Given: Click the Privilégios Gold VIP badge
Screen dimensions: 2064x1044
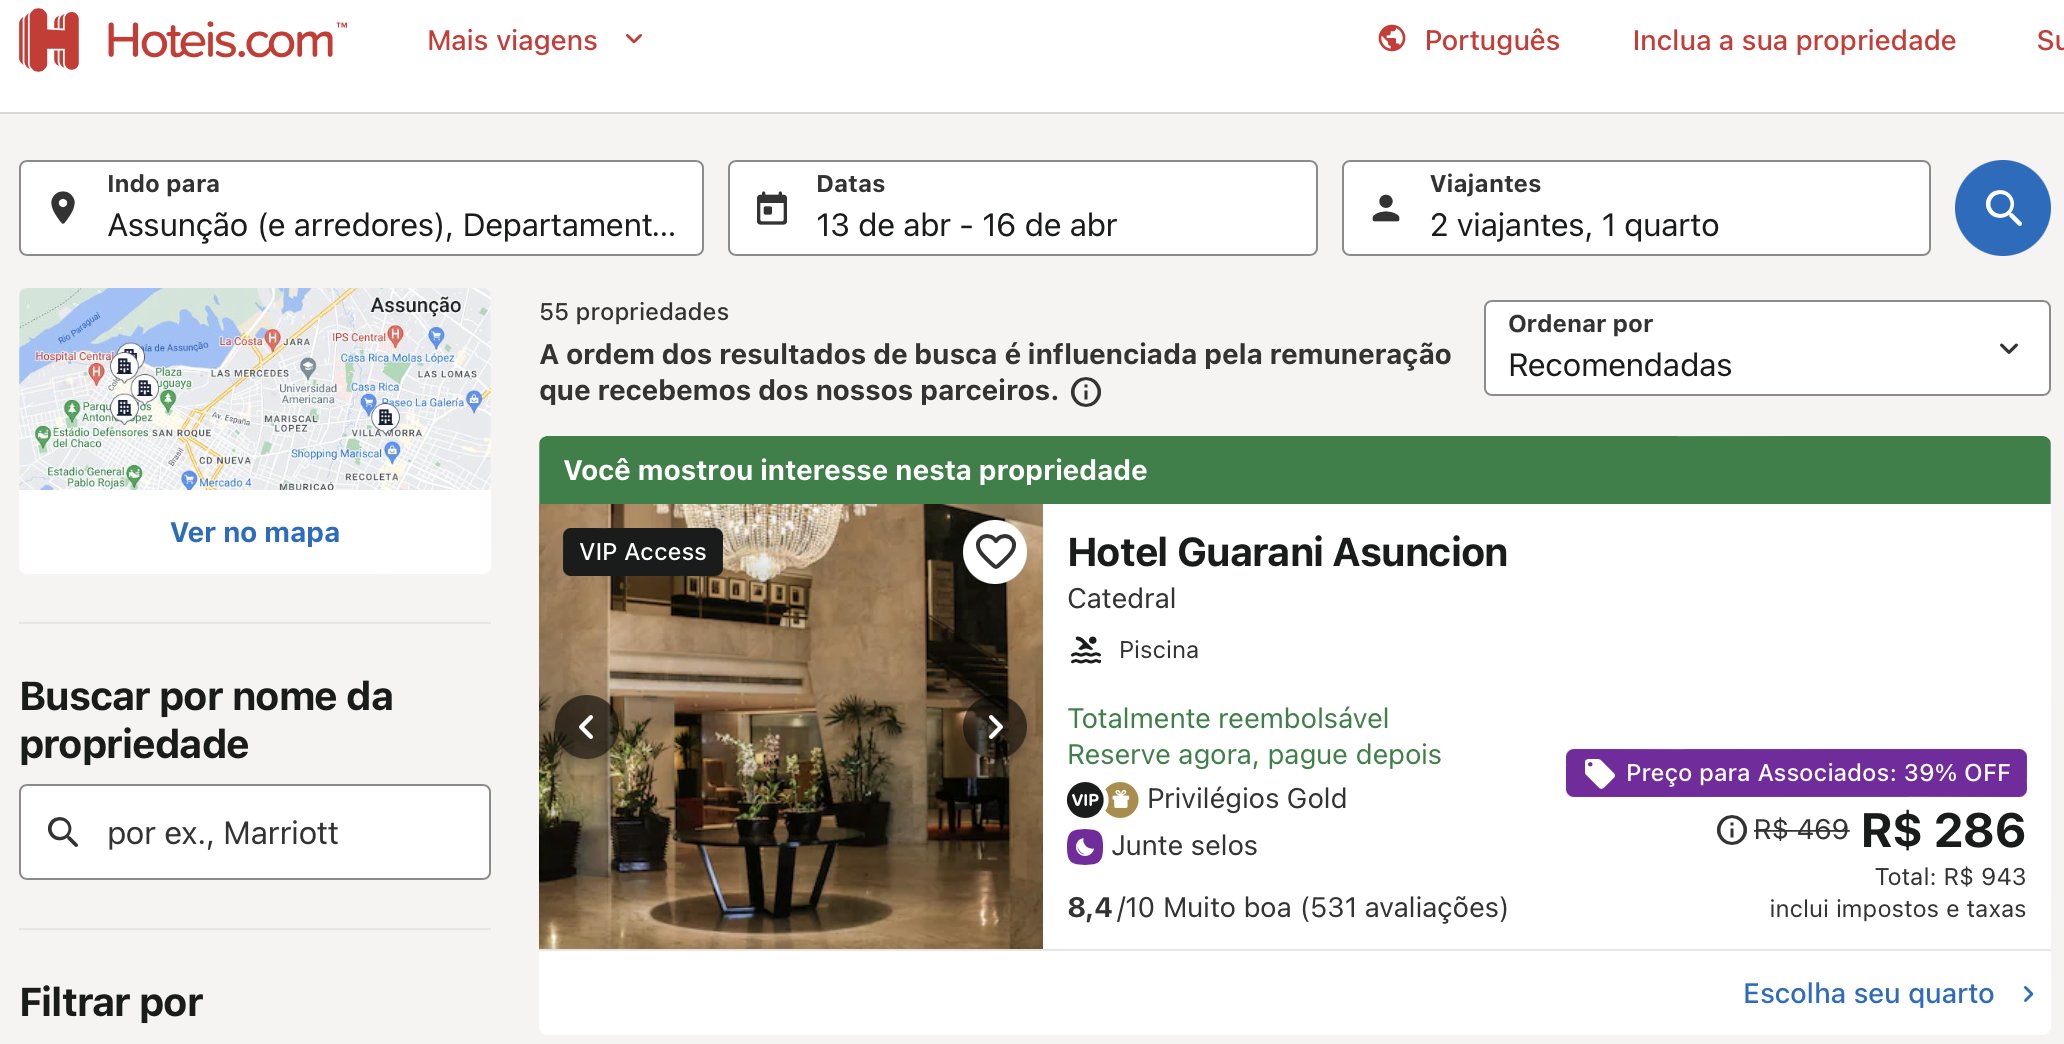Looking at the screenshot, I should tap(1085, 799).
